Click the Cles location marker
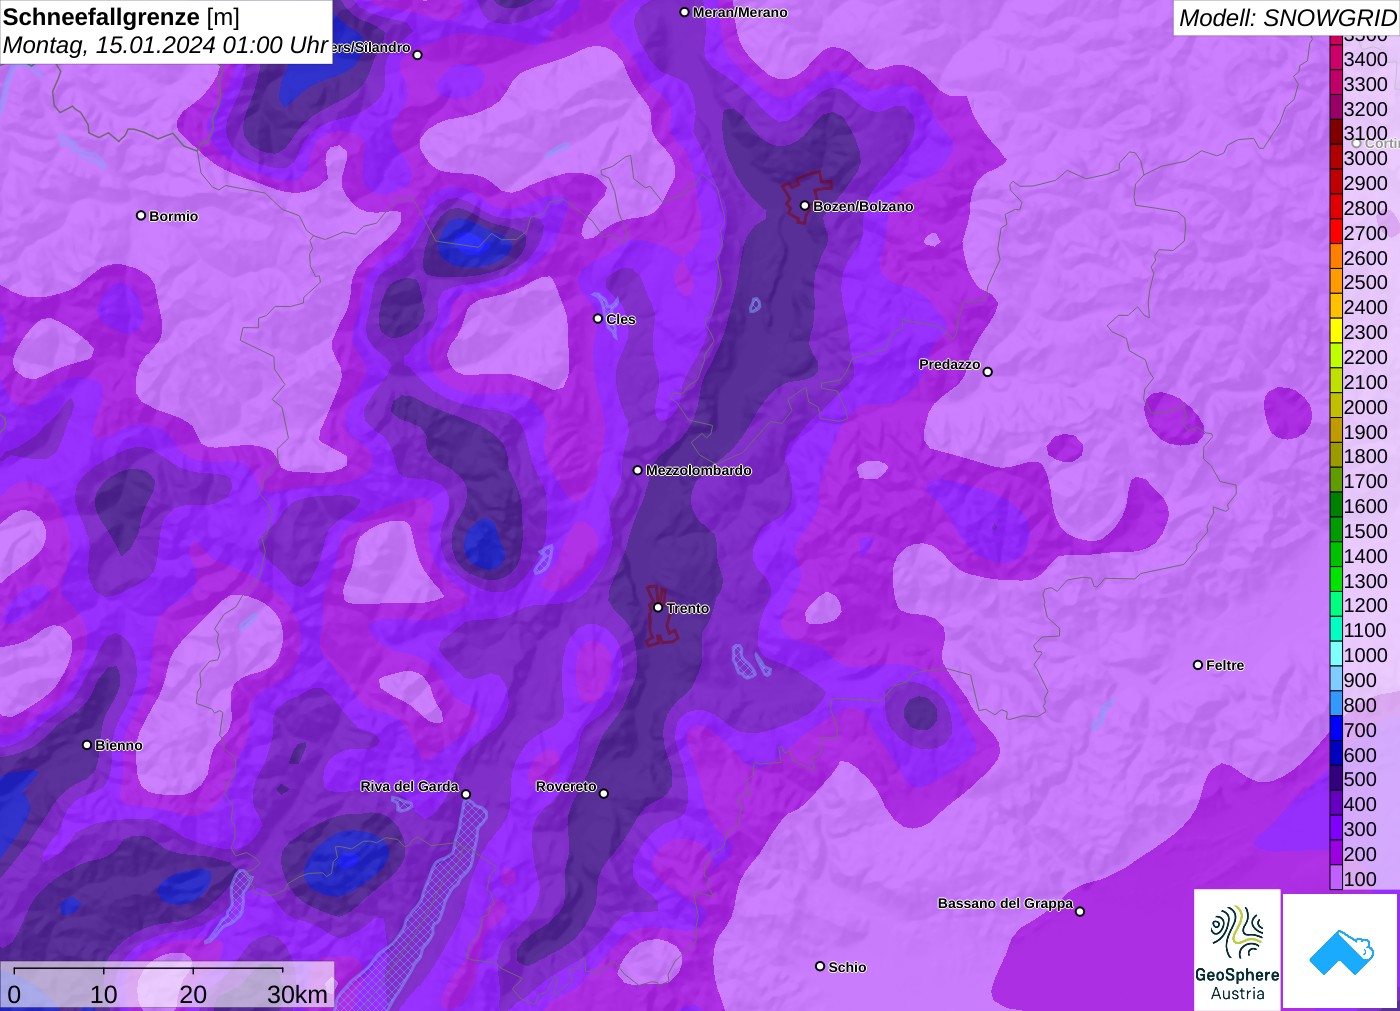1400x1011 pixels. pos(598,318)
